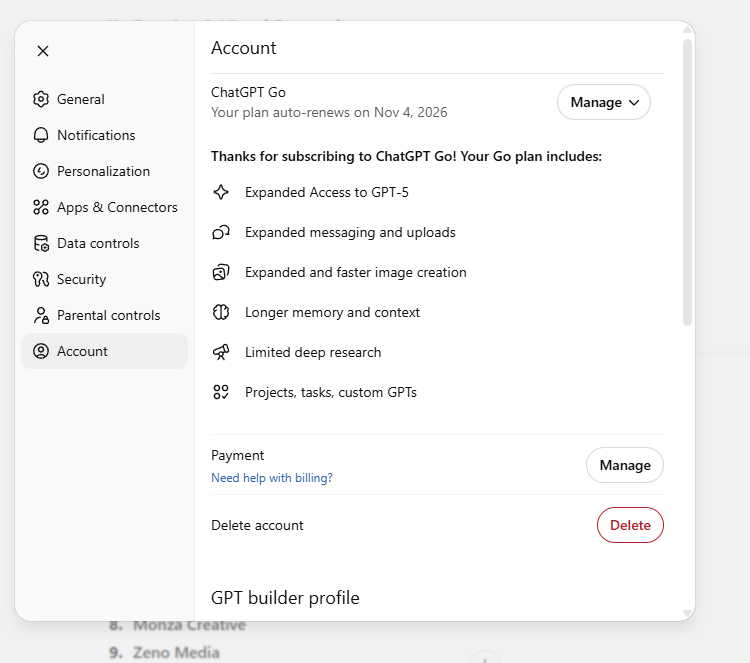Click the ChatGPT Go plan name

(248, 92)
